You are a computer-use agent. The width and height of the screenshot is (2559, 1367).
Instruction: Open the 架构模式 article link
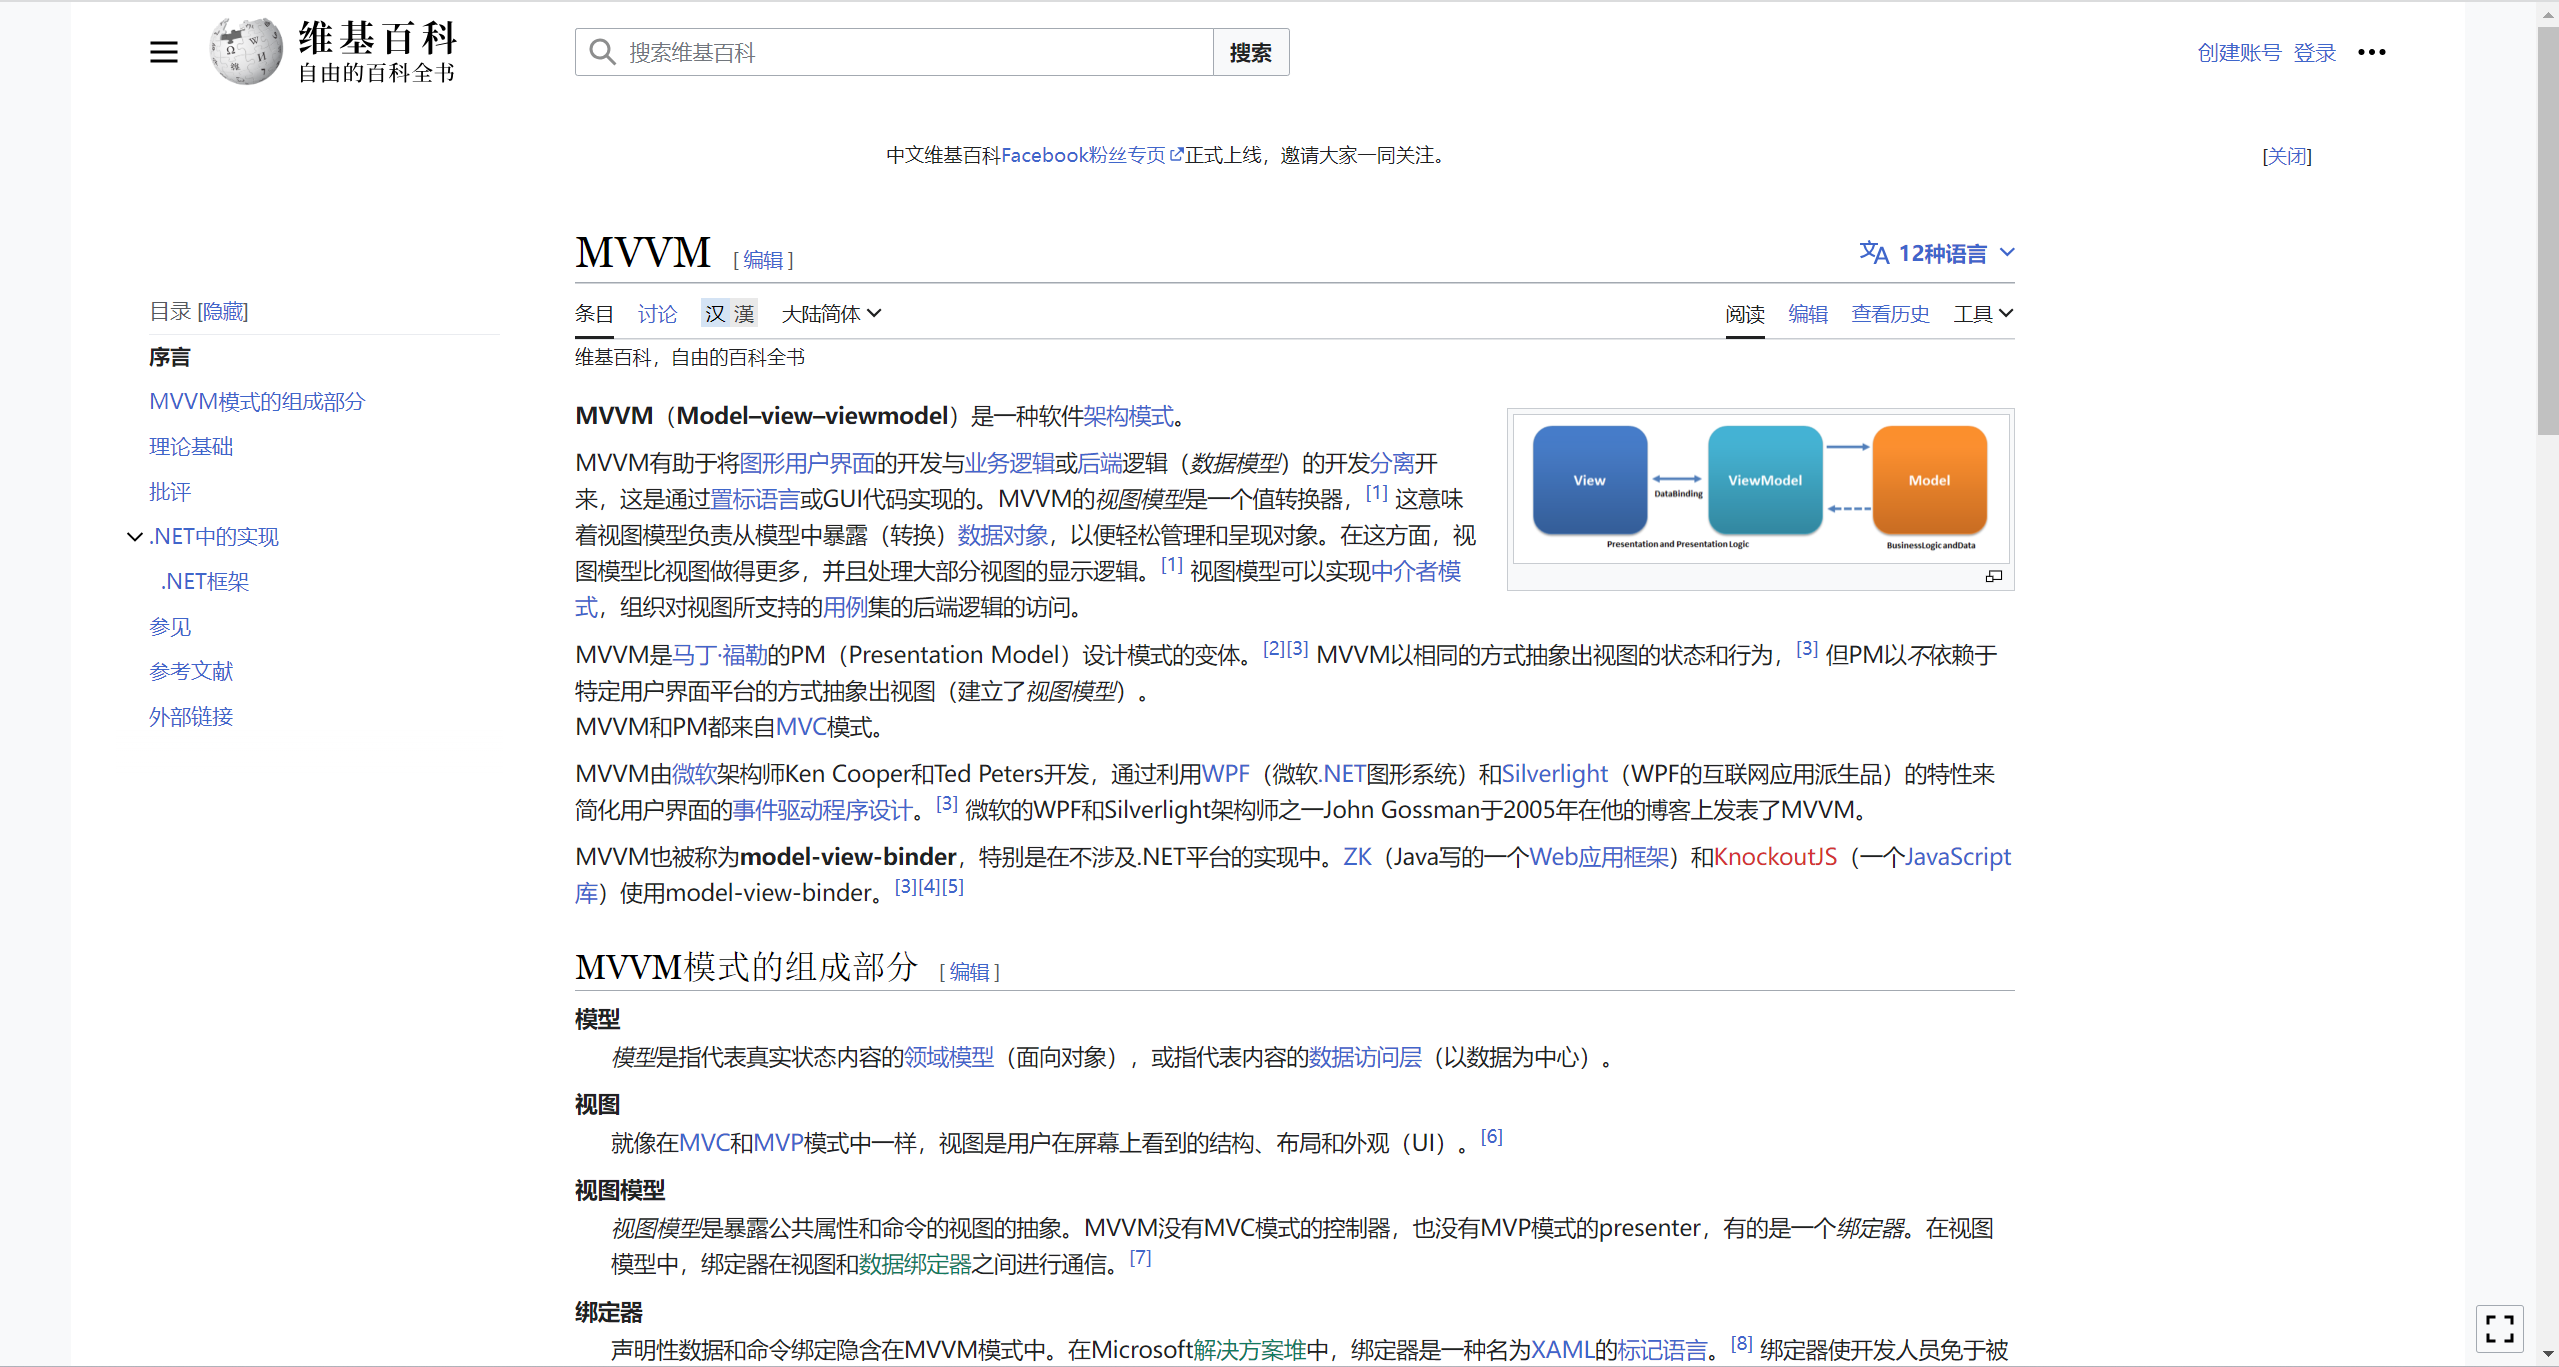pos(1128,416)
